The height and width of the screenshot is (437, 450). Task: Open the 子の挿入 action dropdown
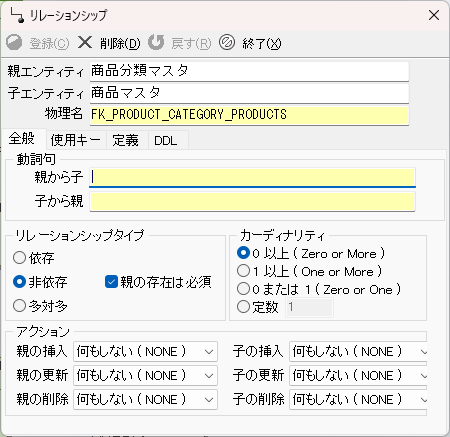pos(358,352)
